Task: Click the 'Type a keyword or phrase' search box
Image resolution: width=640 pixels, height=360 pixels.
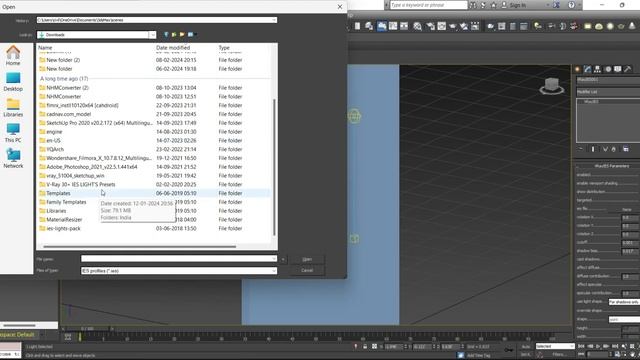Action: pyautogui.click(x=428, y=5)
